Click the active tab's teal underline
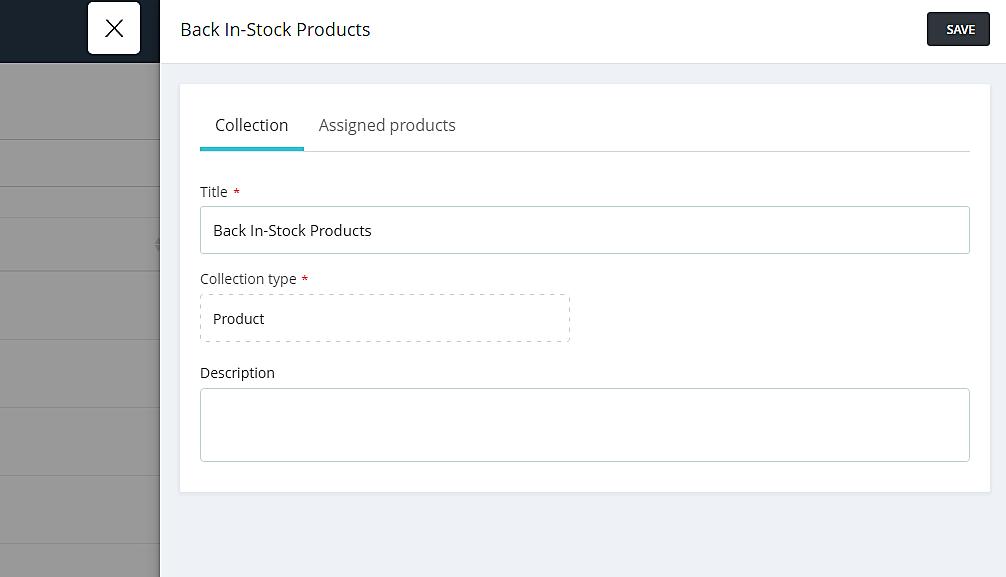Screen dimensions: 1006x577 251,149
